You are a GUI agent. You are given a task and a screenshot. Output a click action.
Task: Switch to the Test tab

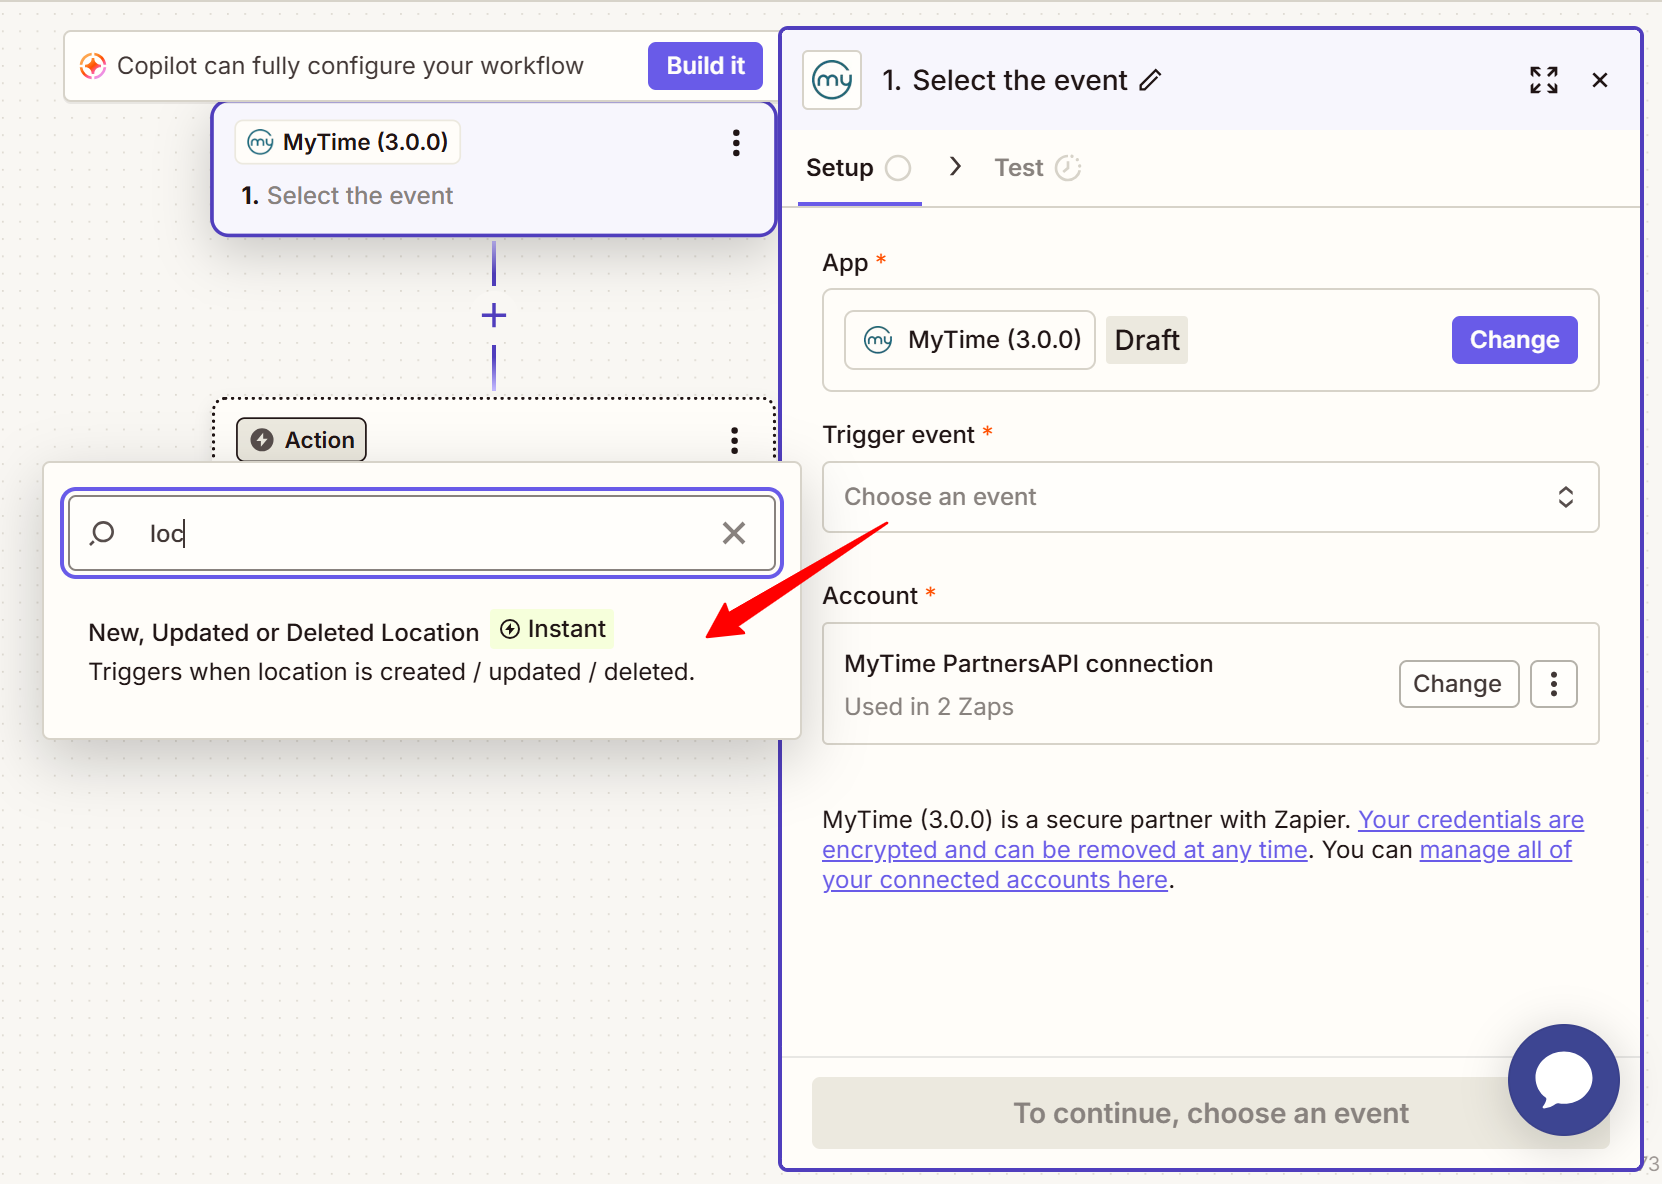(1037, 168)
